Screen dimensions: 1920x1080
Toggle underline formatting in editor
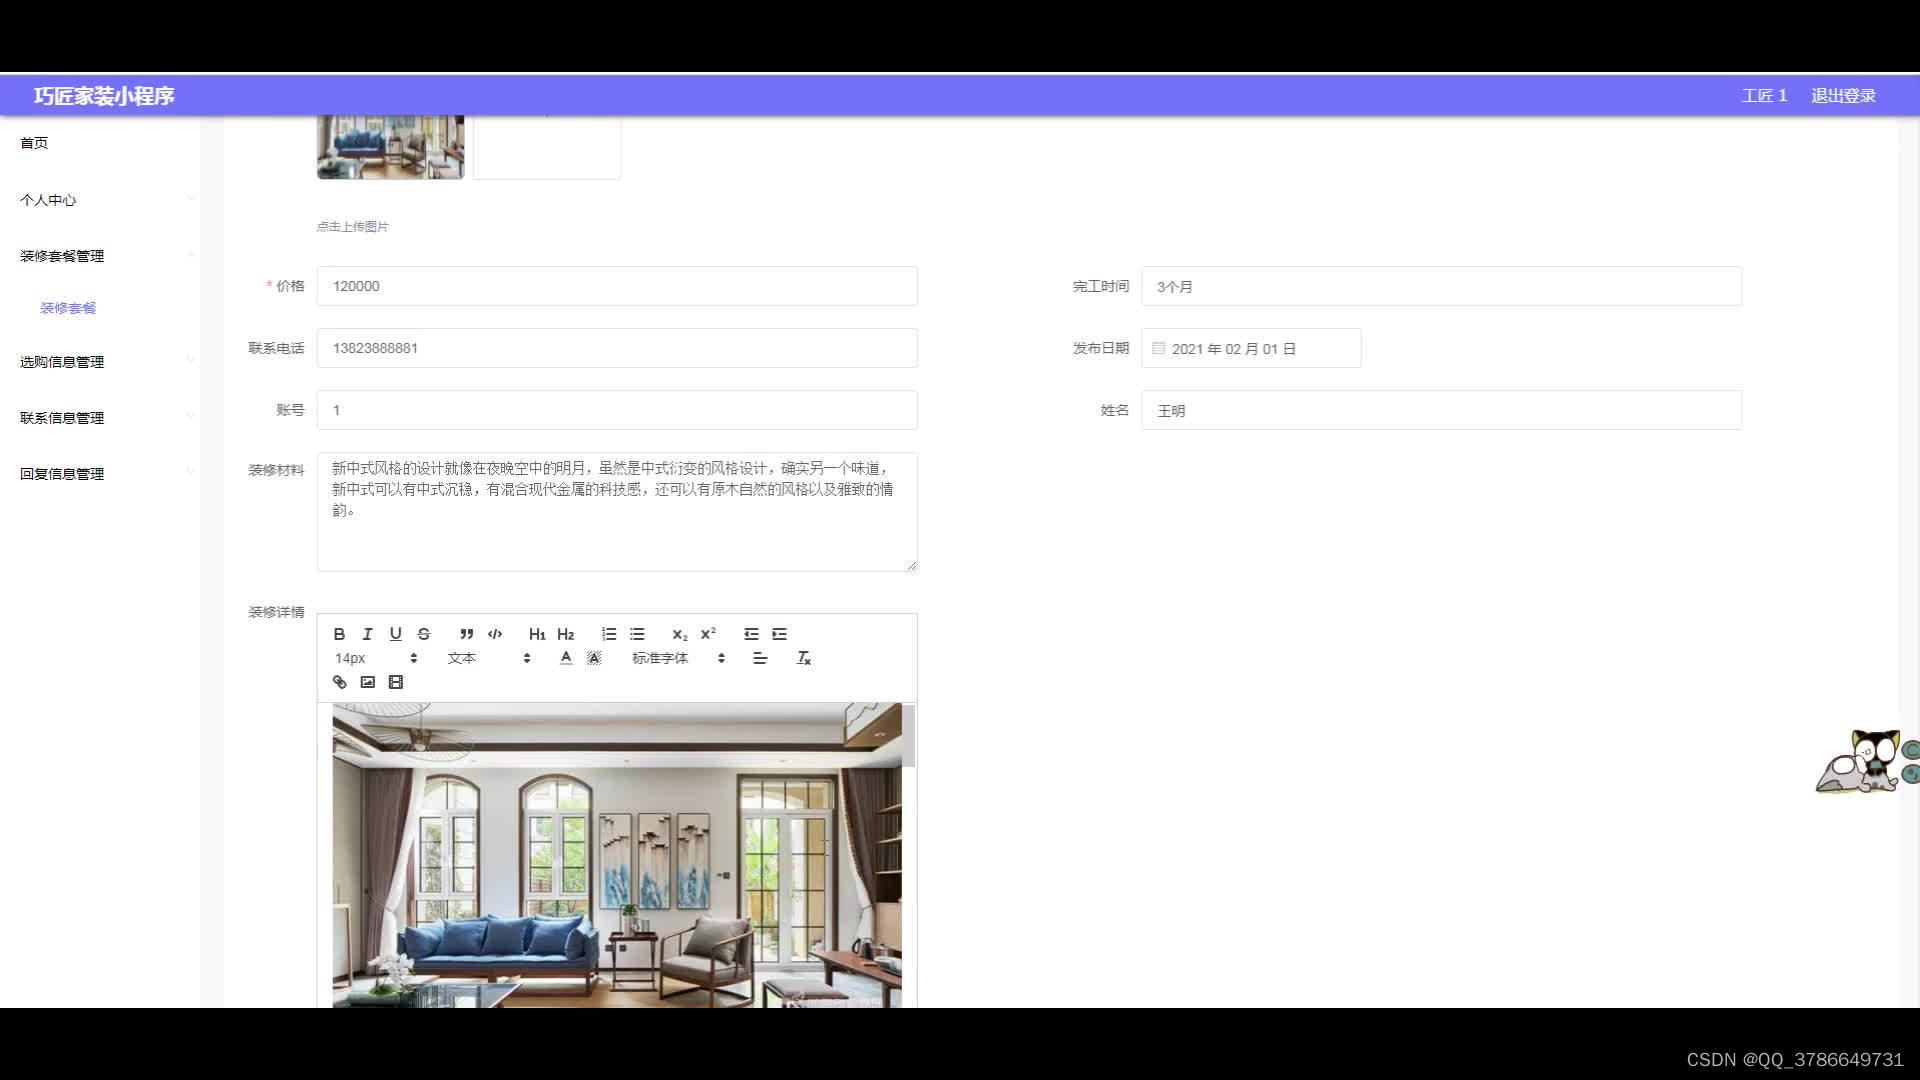coord(395,634)
